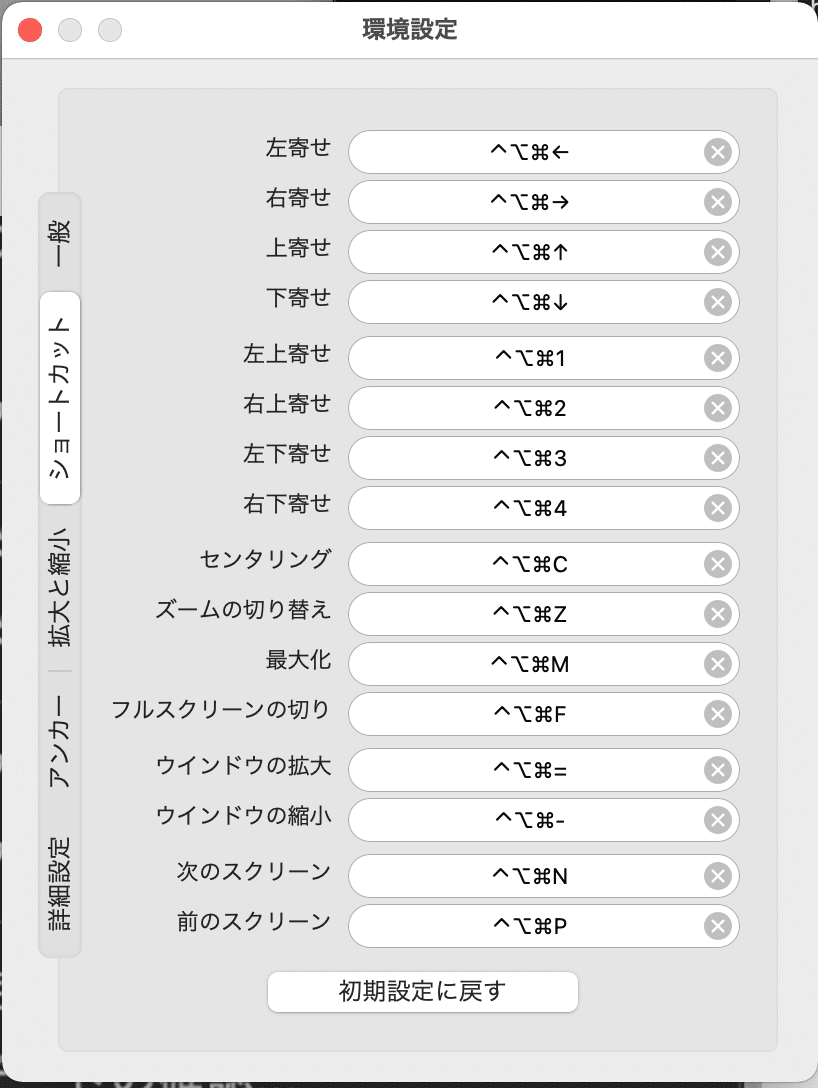Screen dimensions: 818x1088
Task: Close the 環境設定 window
Action: (30, 30)
